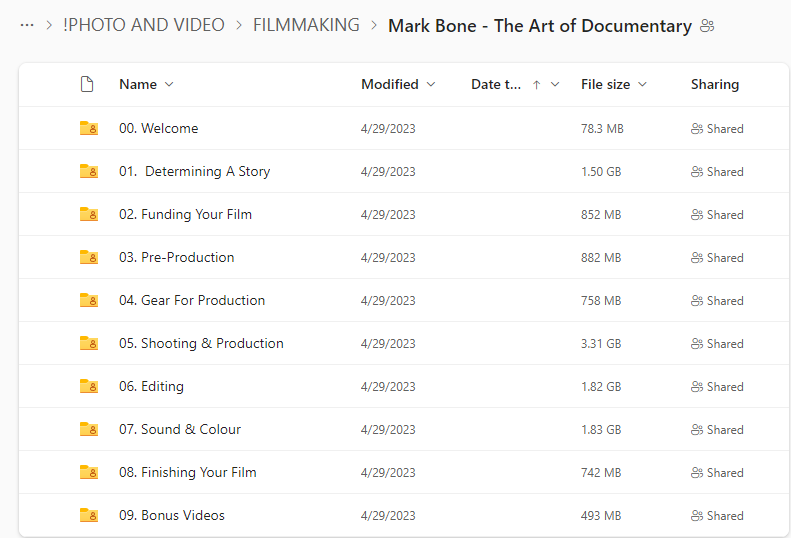Click the folder icon beside 05. Shooting & Production
This screenshot has width=791, height=538.
pos(89,343)
